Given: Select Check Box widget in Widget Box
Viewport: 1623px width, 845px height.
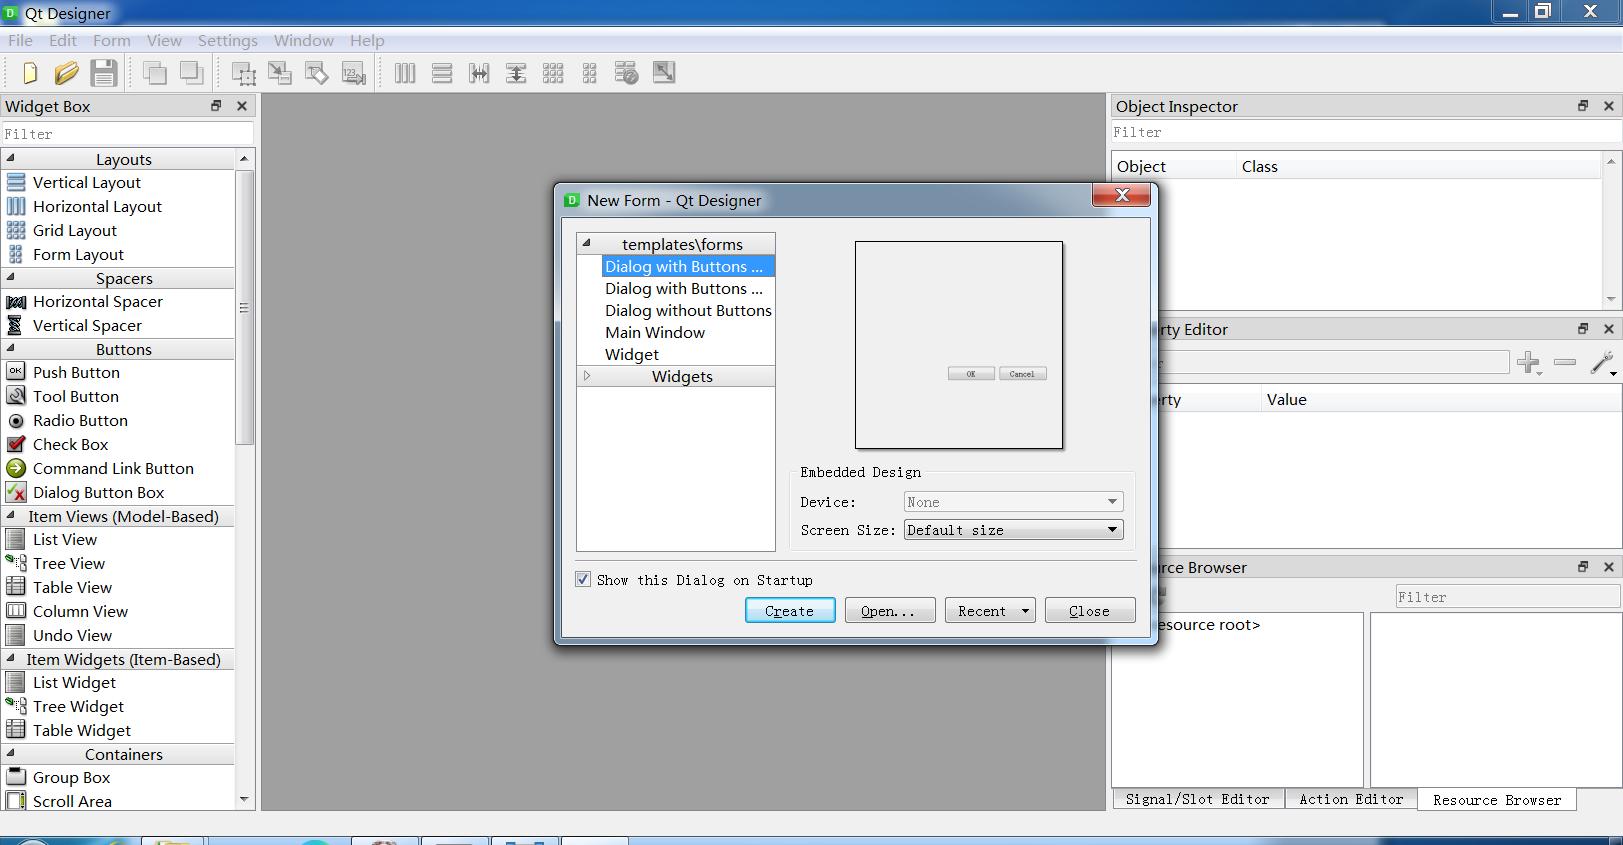Looking at the screenshot, I should (70, 444).
